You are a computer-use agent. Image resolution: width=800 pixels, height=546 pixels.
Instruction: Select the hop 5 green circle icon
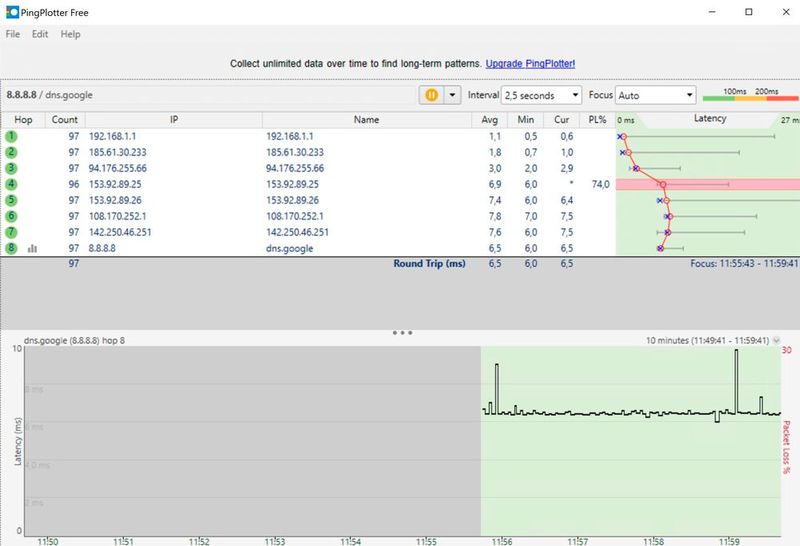(x=11, y=200)
